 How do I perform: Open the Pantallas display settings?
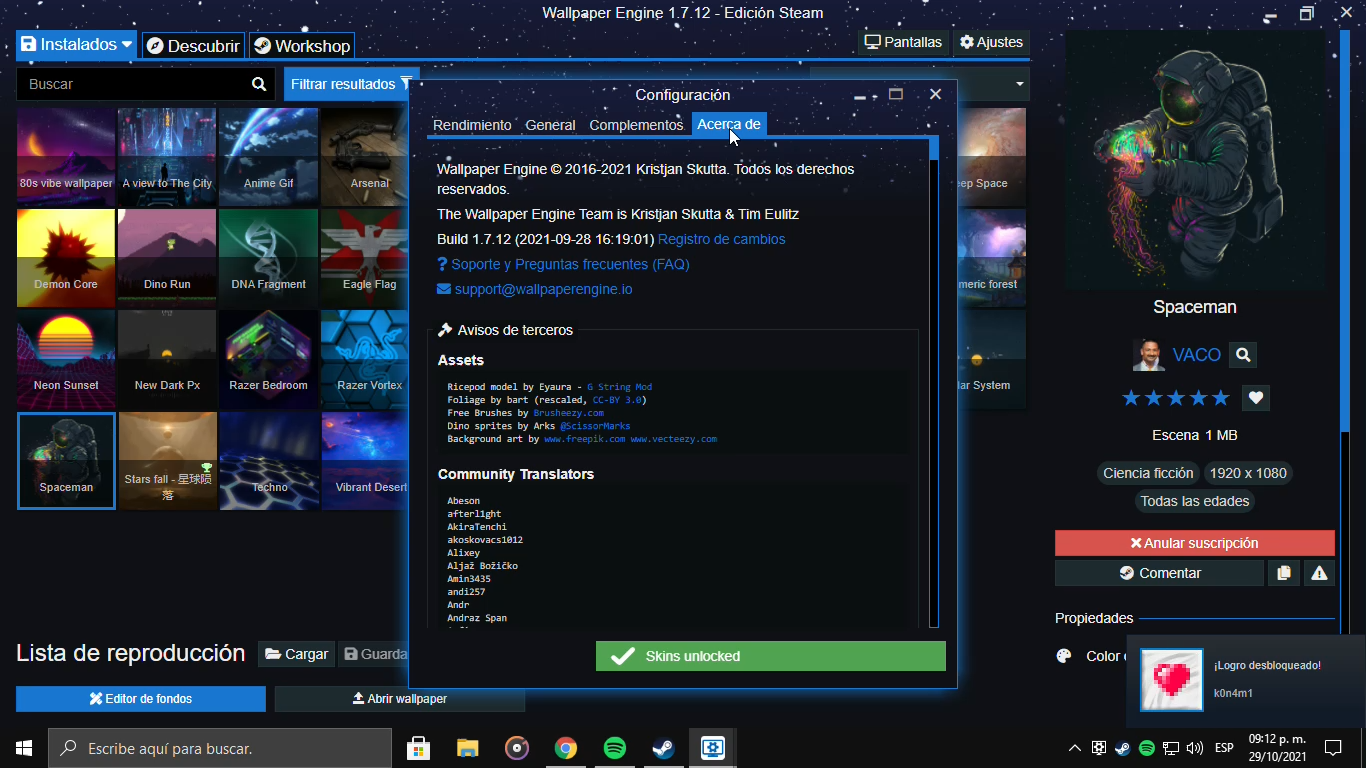(904, 42)
